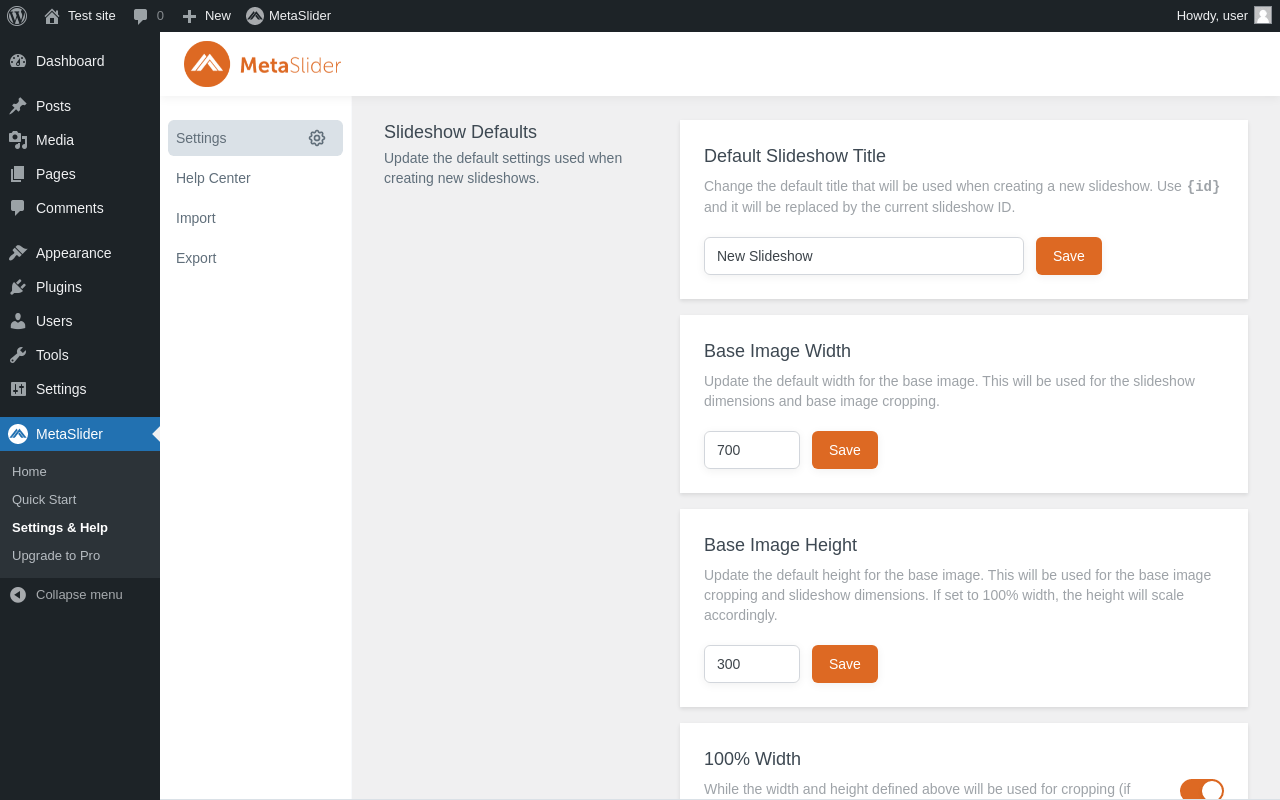The image size is (1280, 800).
Task: Toggle the 100% Width switch
Action: [1201, 790]
